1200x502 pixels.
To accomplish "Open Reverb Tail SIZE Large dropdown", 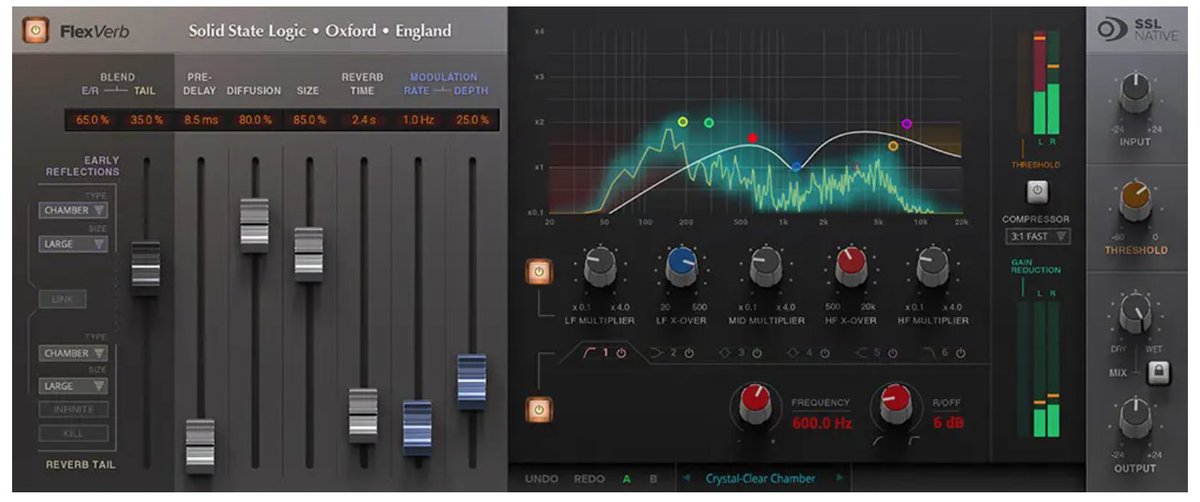I will 73,385.
